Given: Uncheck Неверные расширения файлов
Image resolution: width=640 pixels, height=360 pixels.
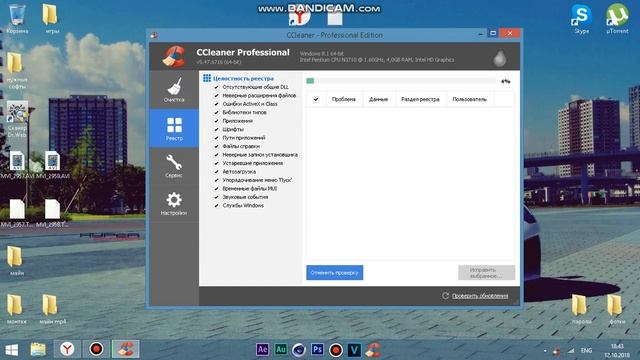Looking at the screenshot, I should tap(216, 96).
